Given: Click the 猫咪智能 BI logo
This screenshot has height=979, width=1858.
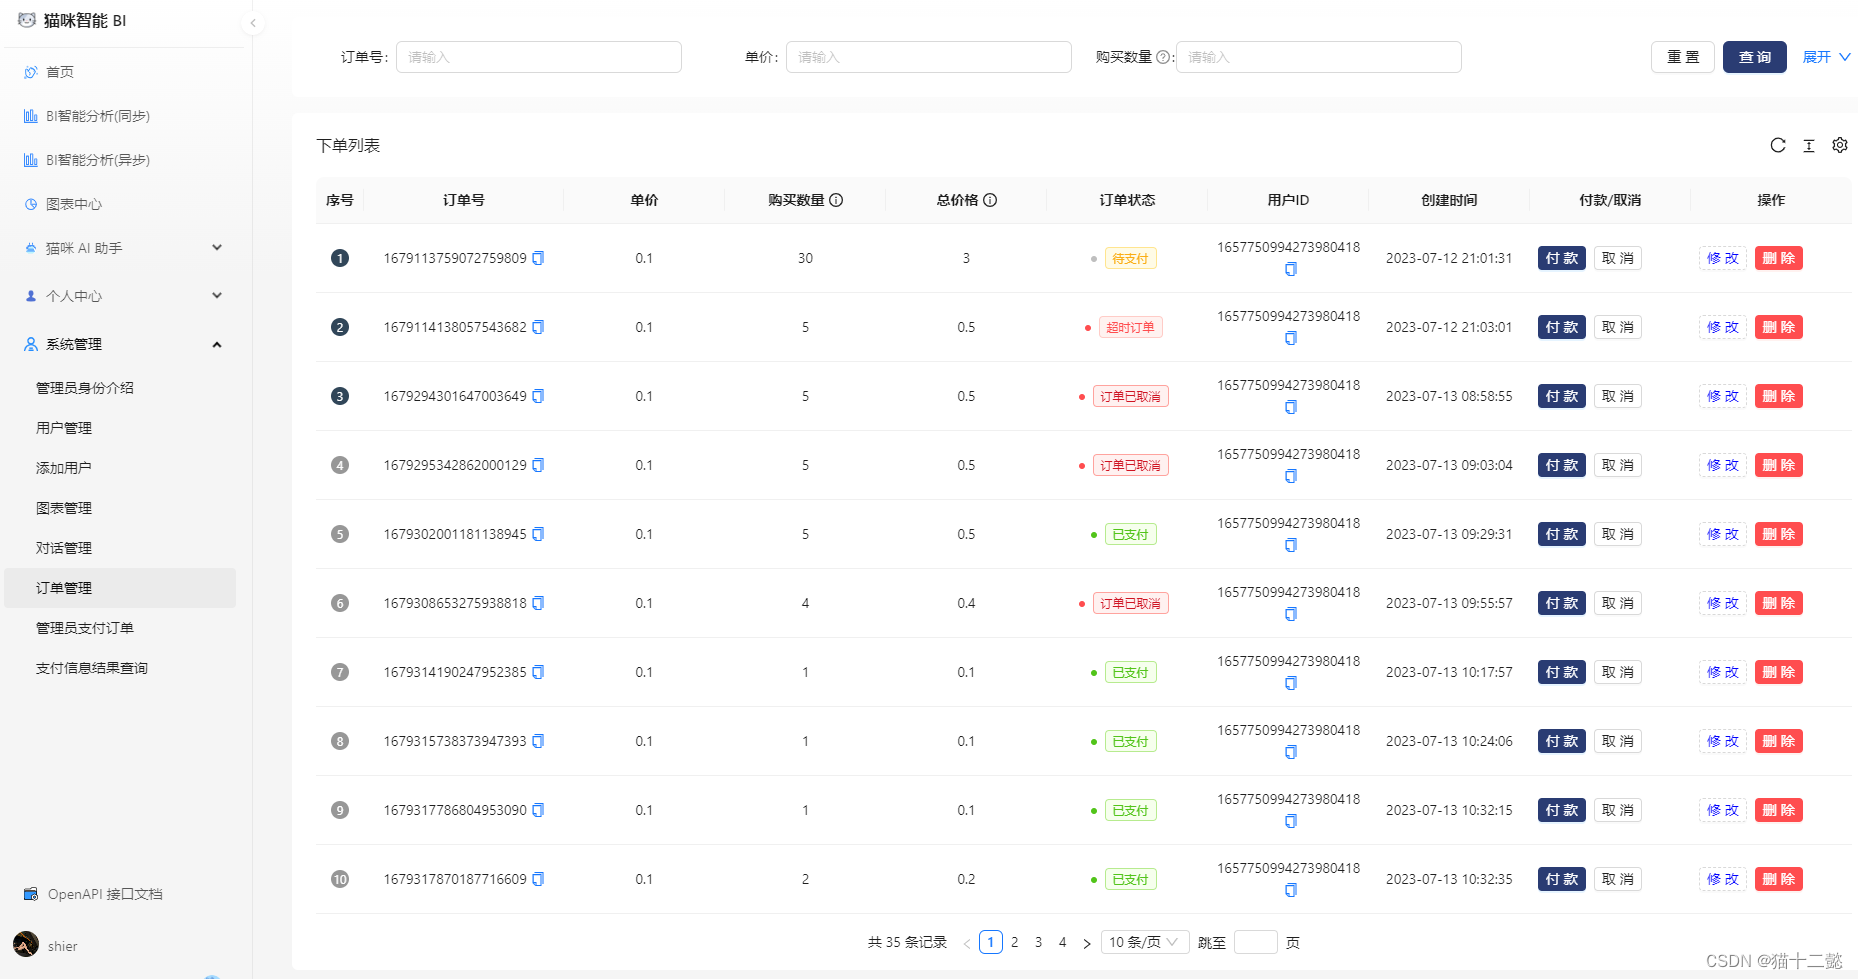Looking at the screenshot, I should pyautogui.click(x=72, y=20).
